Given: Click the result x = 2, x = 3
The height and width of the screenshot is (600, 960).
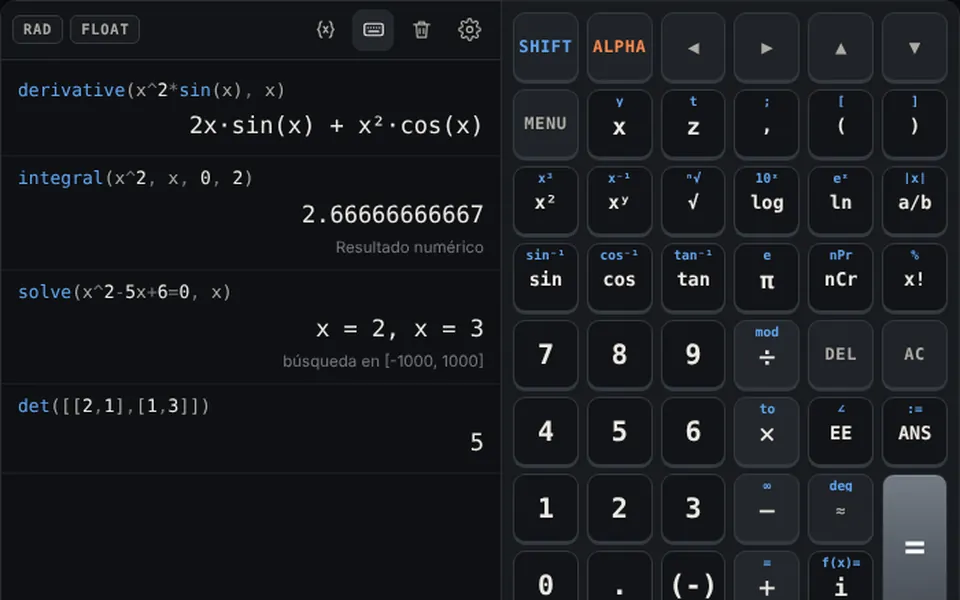Looking at the screenshot, I should pyautogui.click(x=400, y=329).
